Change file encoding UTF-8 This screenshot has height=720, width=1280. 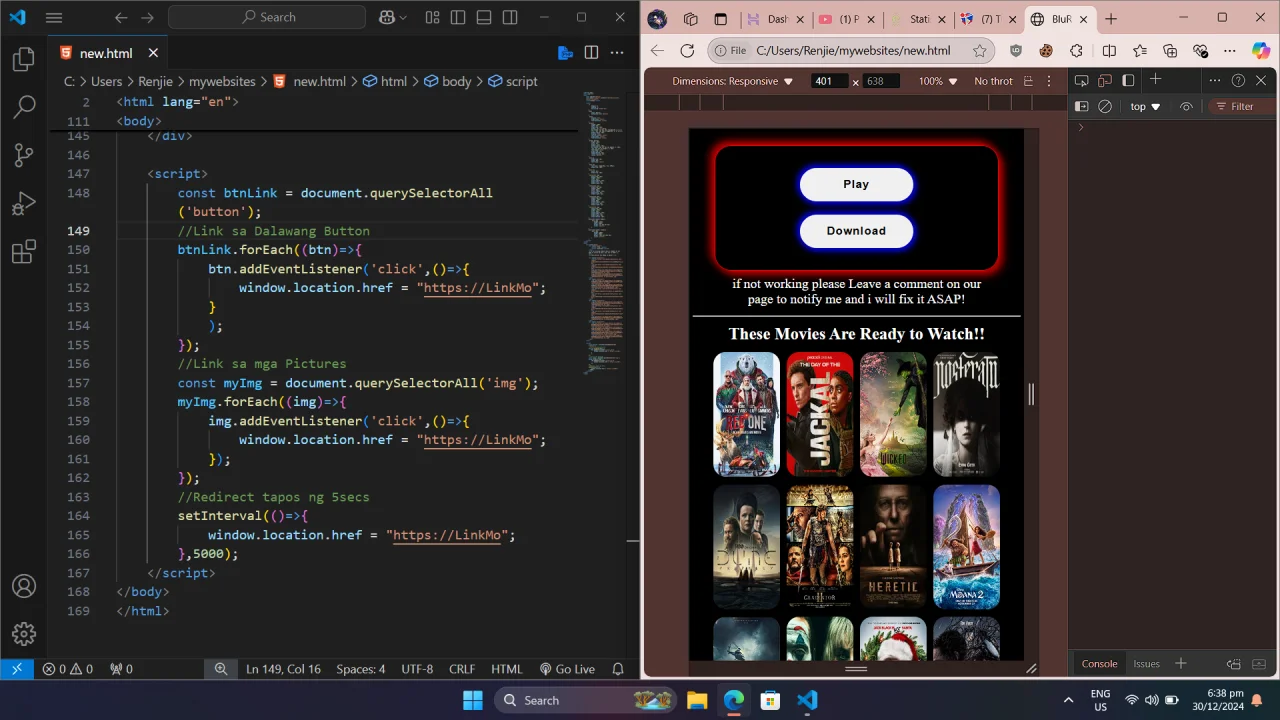417,669
